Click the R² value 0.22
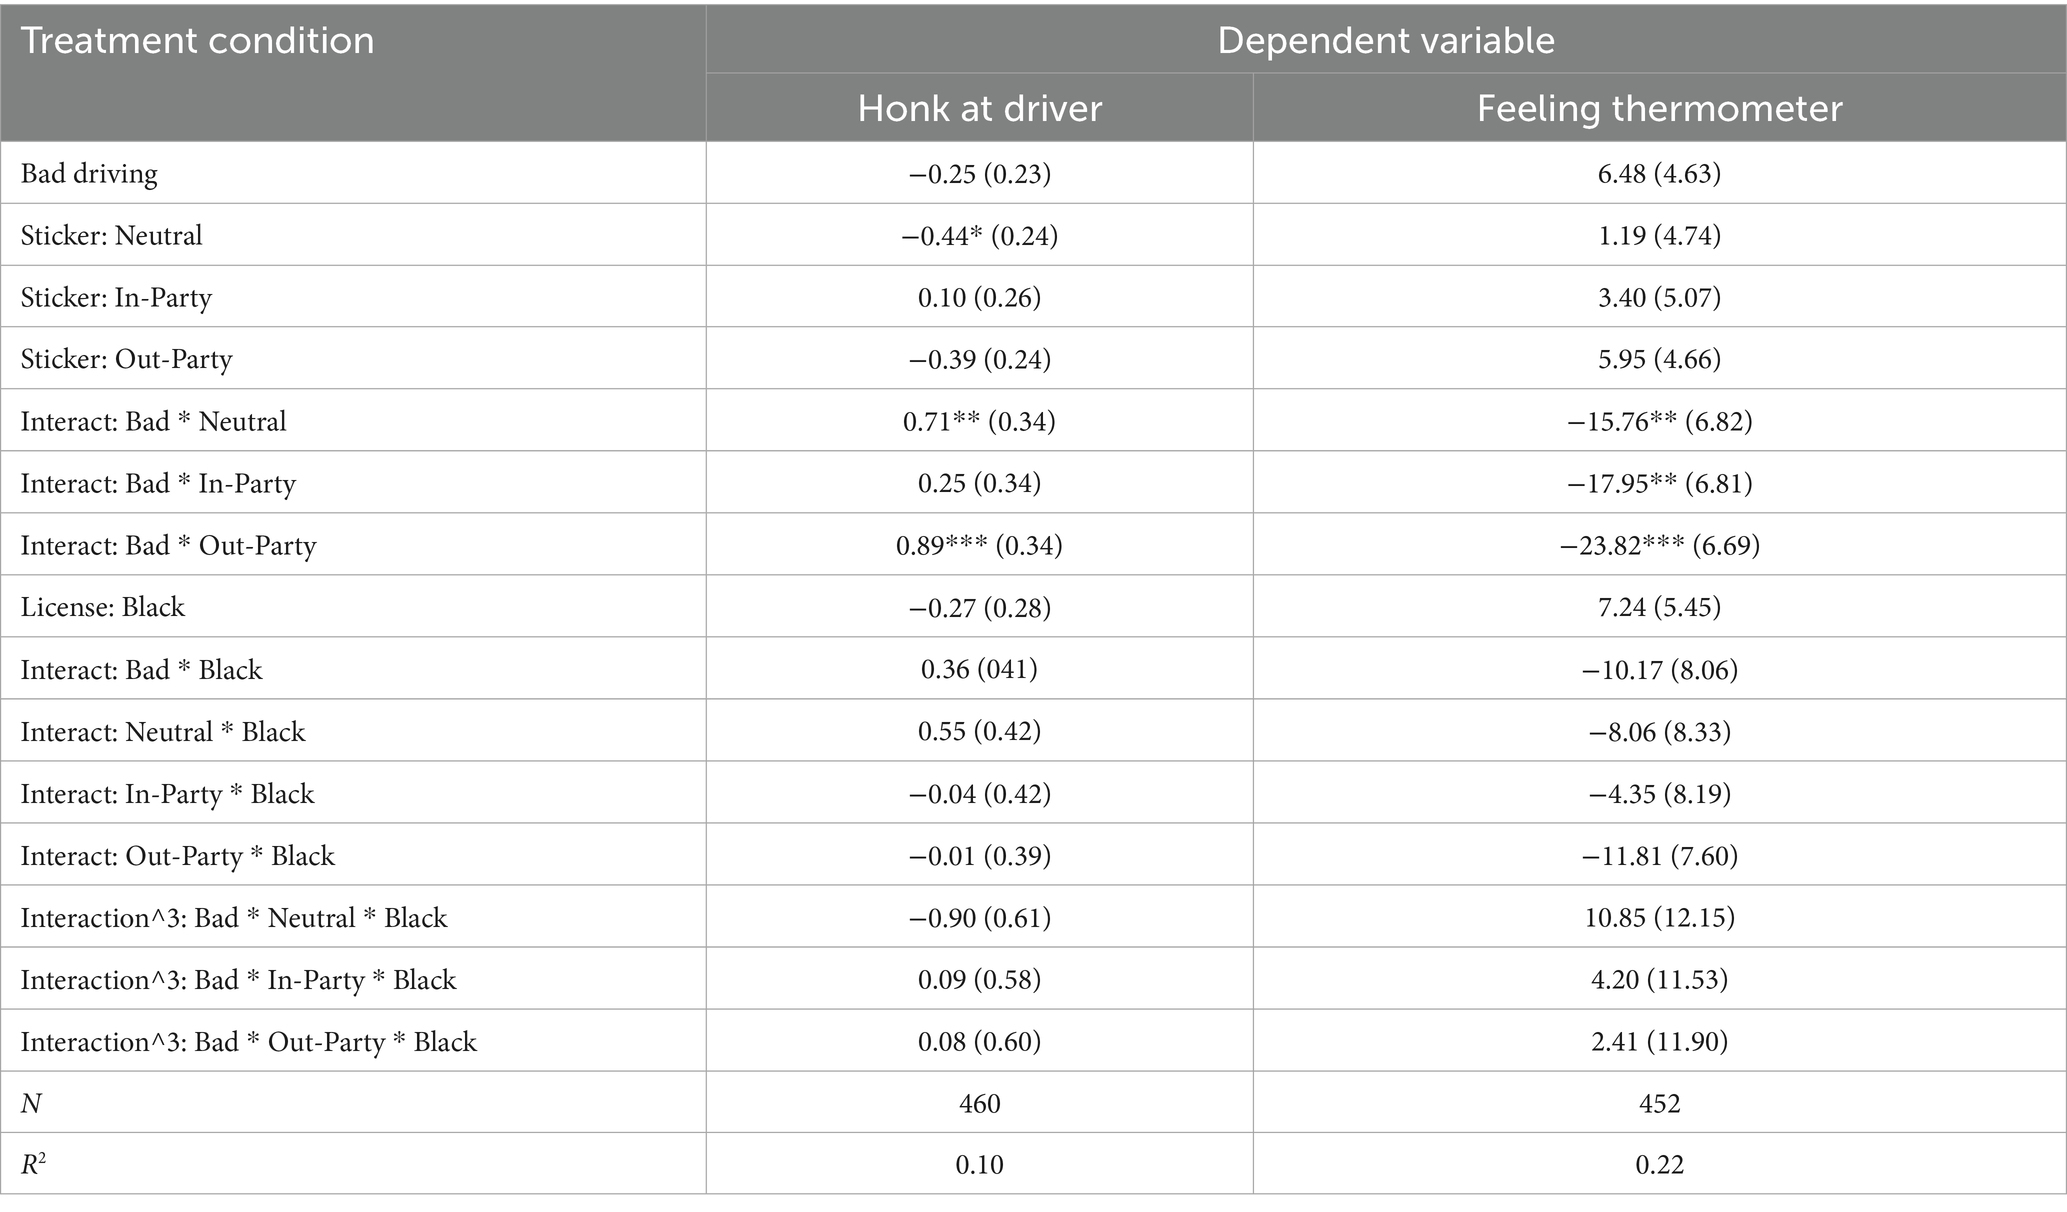The width and height of the screenshot is (2067, 1212). point(1659,1166)
